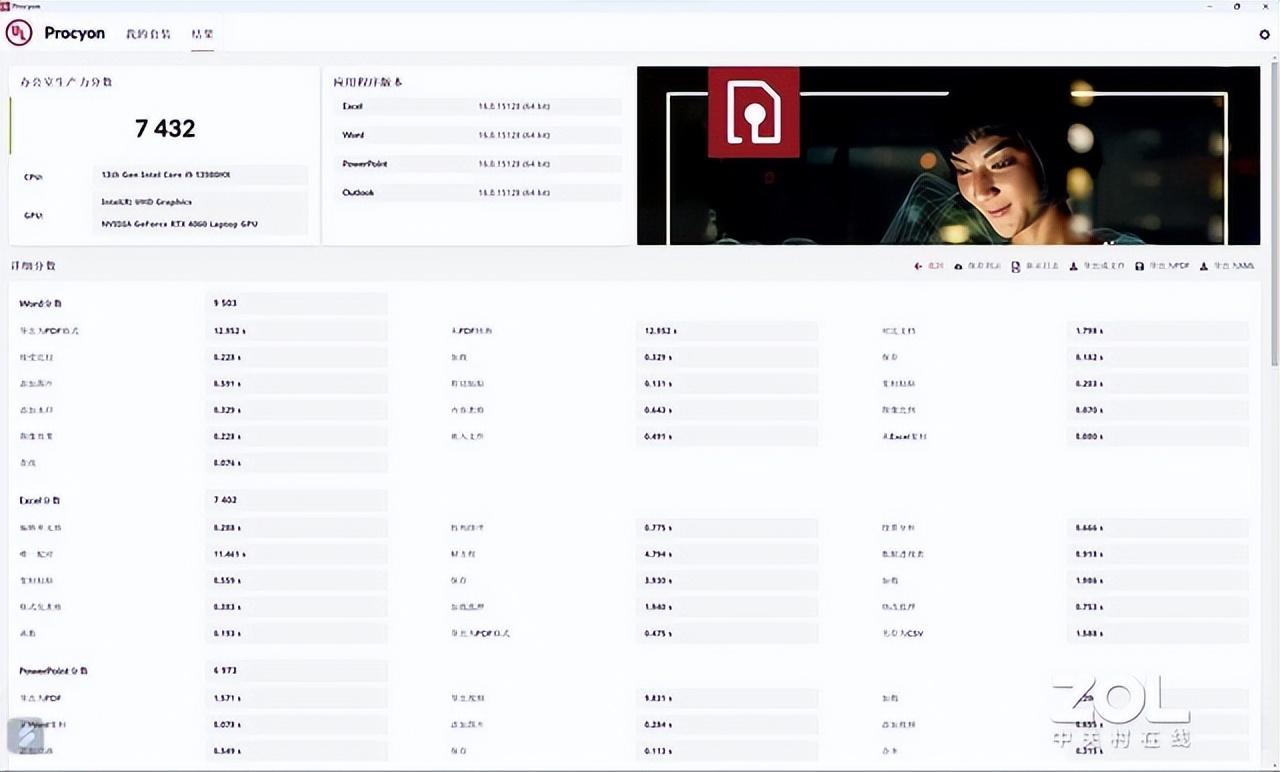Click the PowerPoint application version row

[x=477, y=163]
